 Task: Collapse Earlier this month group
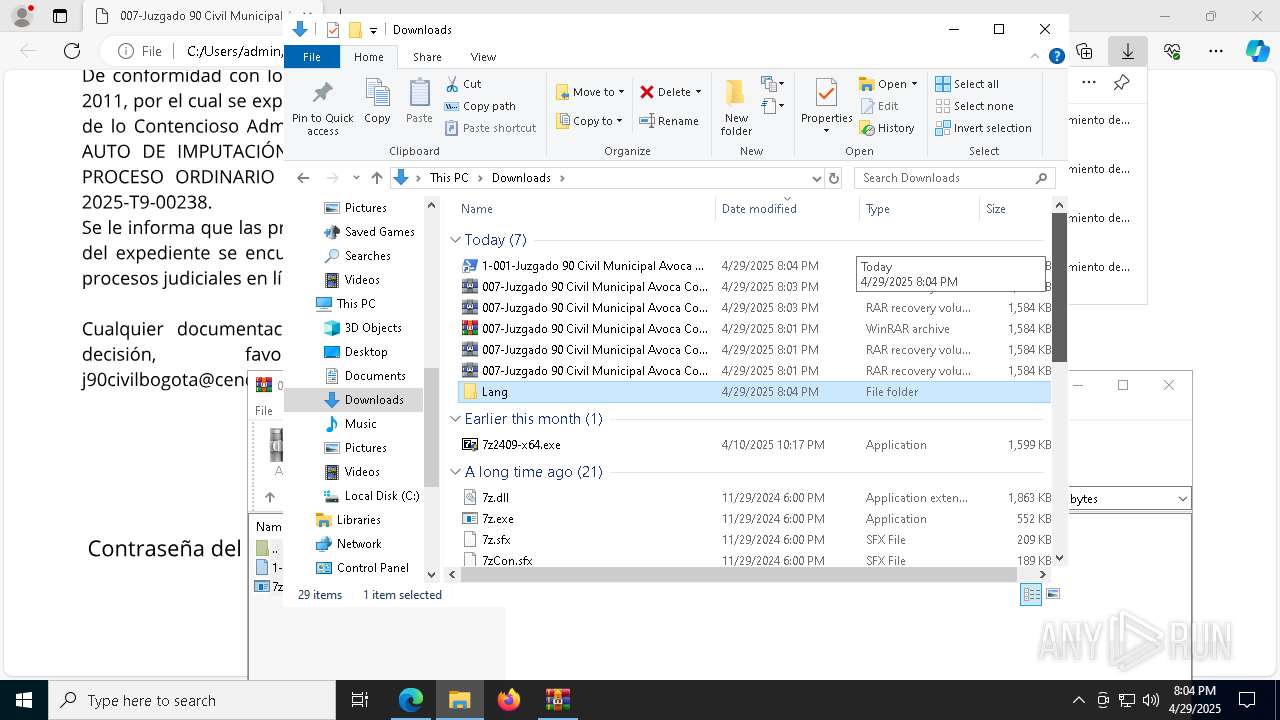455,419
